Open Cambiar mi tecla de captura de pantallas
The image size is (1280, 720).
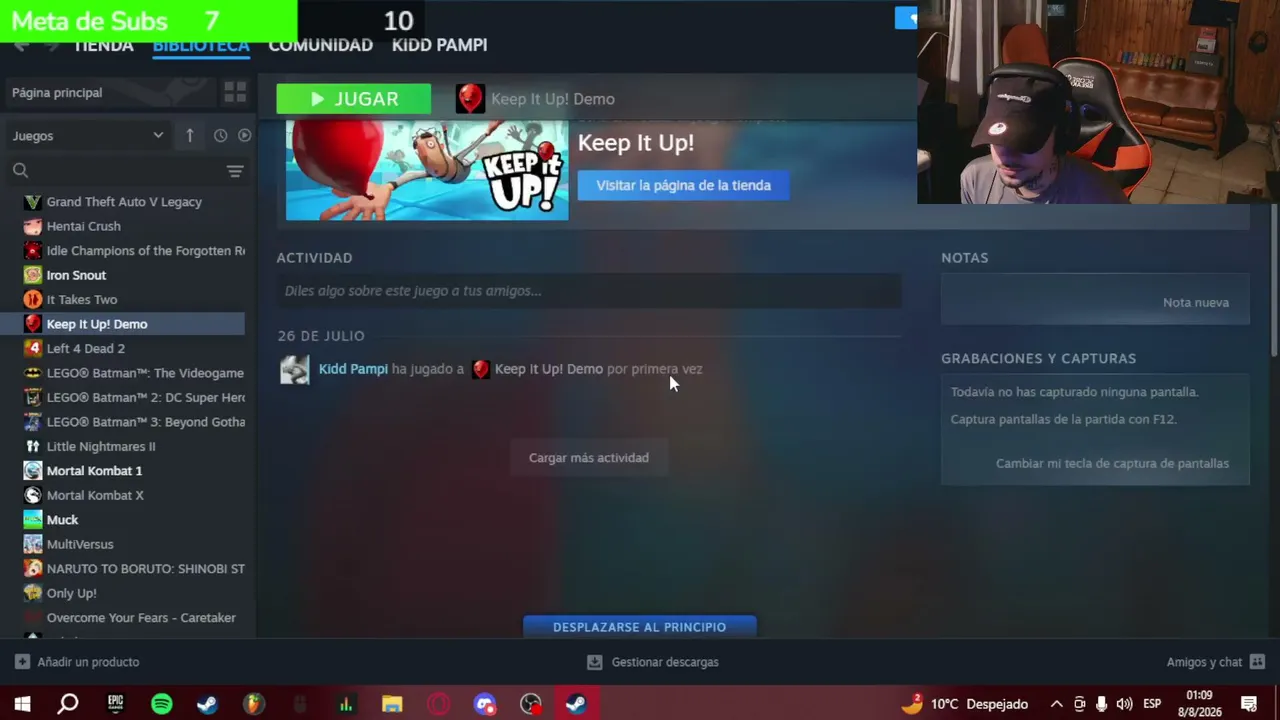tap(1112, 463)
